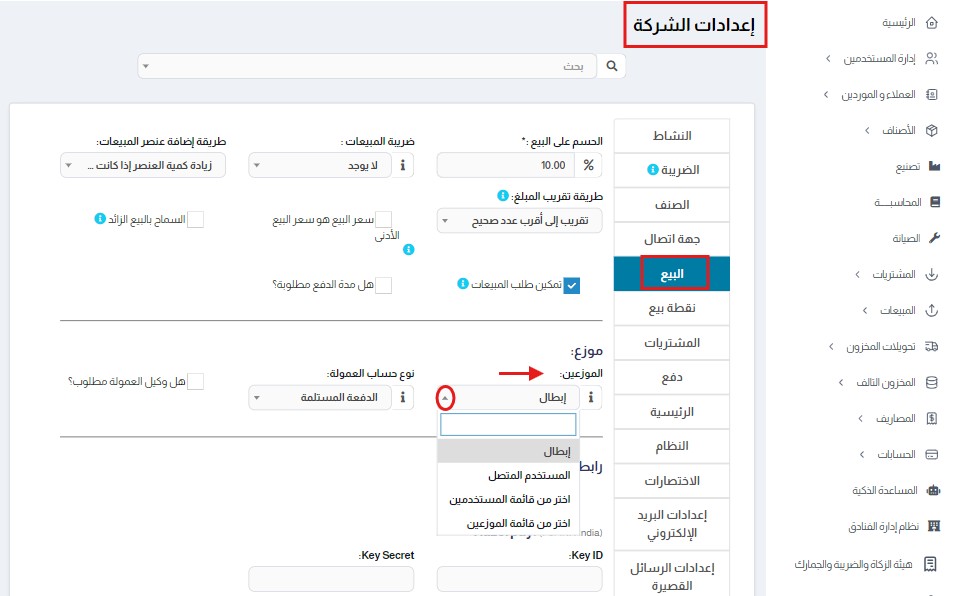The width and height of the screenshot is (957, 596).
Task: Click the upload icon for المبيعات
Action: pos(931,311)
